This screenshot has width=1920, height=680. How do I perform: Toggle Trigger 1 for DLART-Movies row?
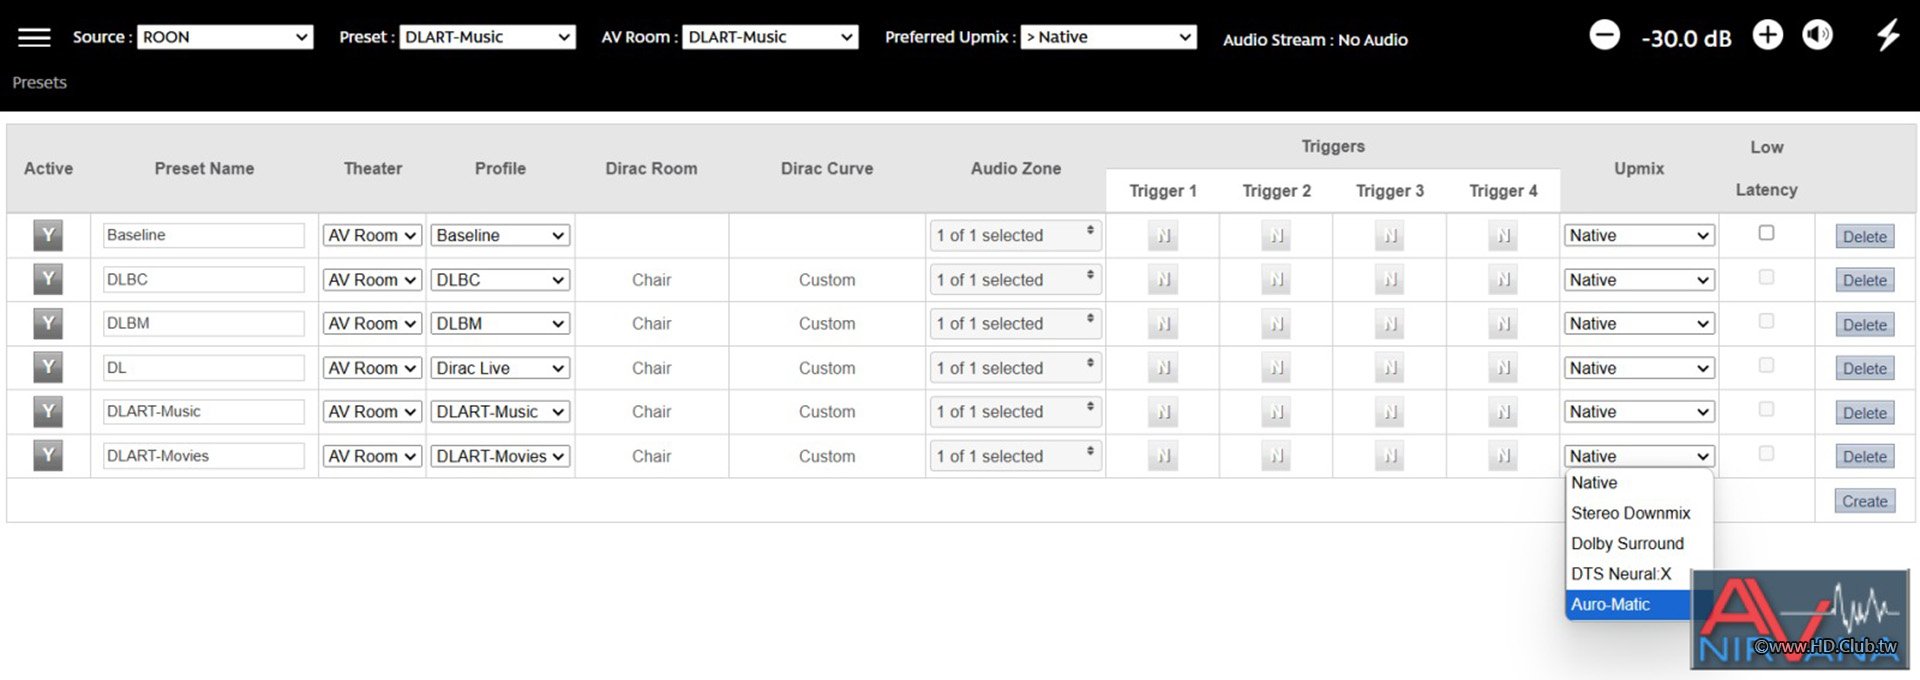point(1163,456)
